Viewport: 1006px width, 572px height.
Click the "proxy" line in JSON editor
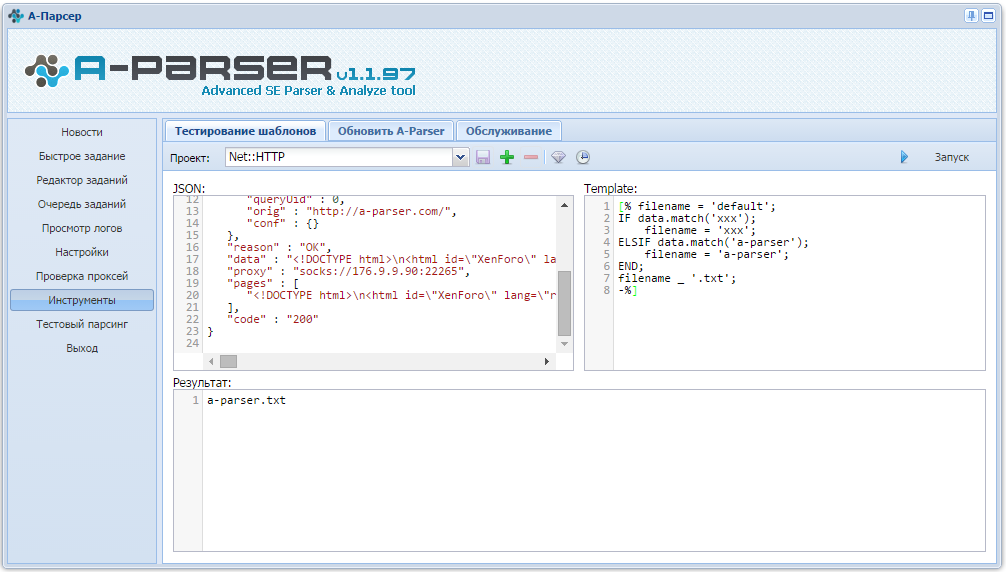click(x=348, y=271)
